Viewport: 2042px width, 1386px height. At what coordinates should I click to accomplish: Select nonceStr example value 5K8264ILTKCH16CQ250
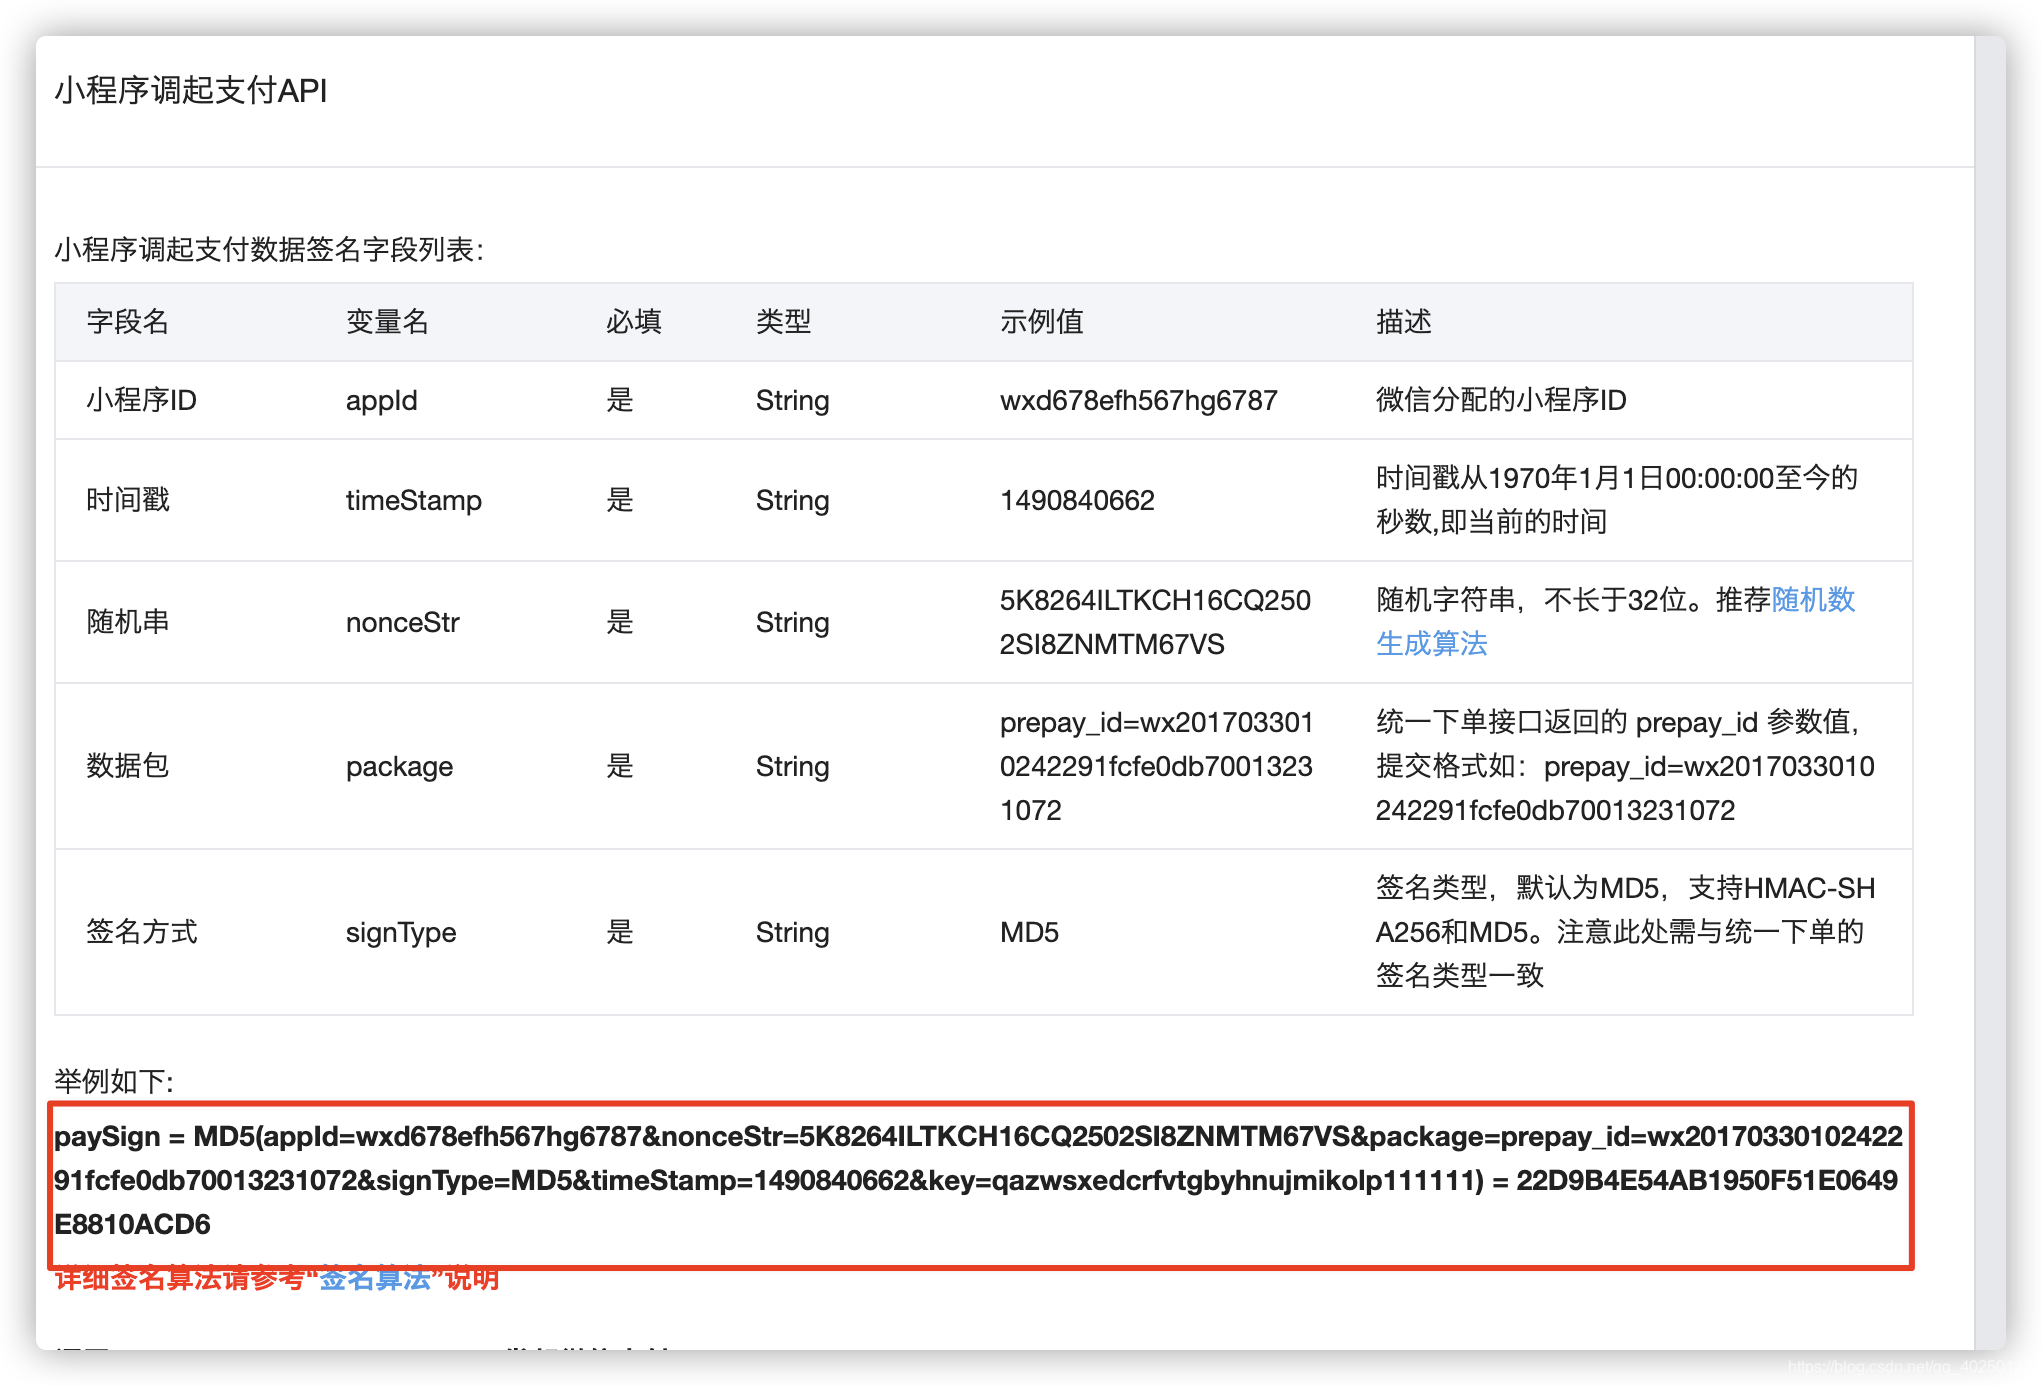tap(1155, 622)
